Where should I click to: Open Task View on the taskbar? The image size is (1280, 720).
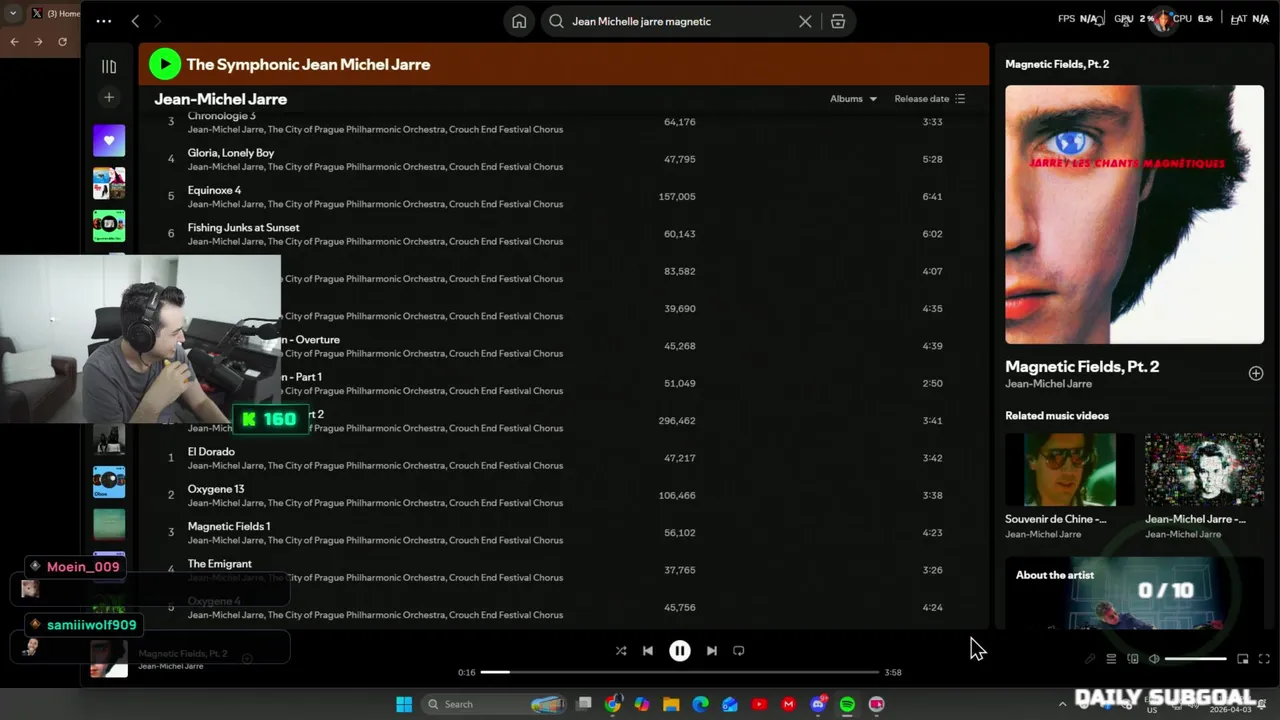(584, 704)
